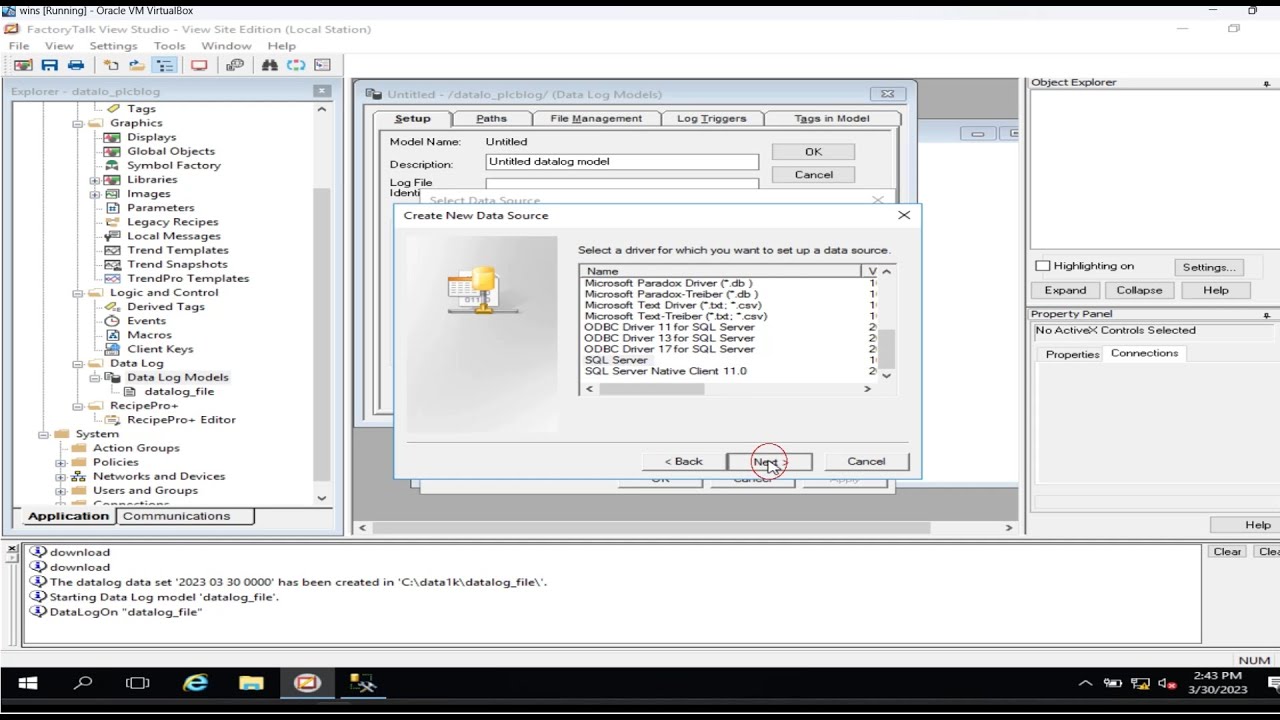Click the Displays icon in the Explorer tree

(112, 137)
